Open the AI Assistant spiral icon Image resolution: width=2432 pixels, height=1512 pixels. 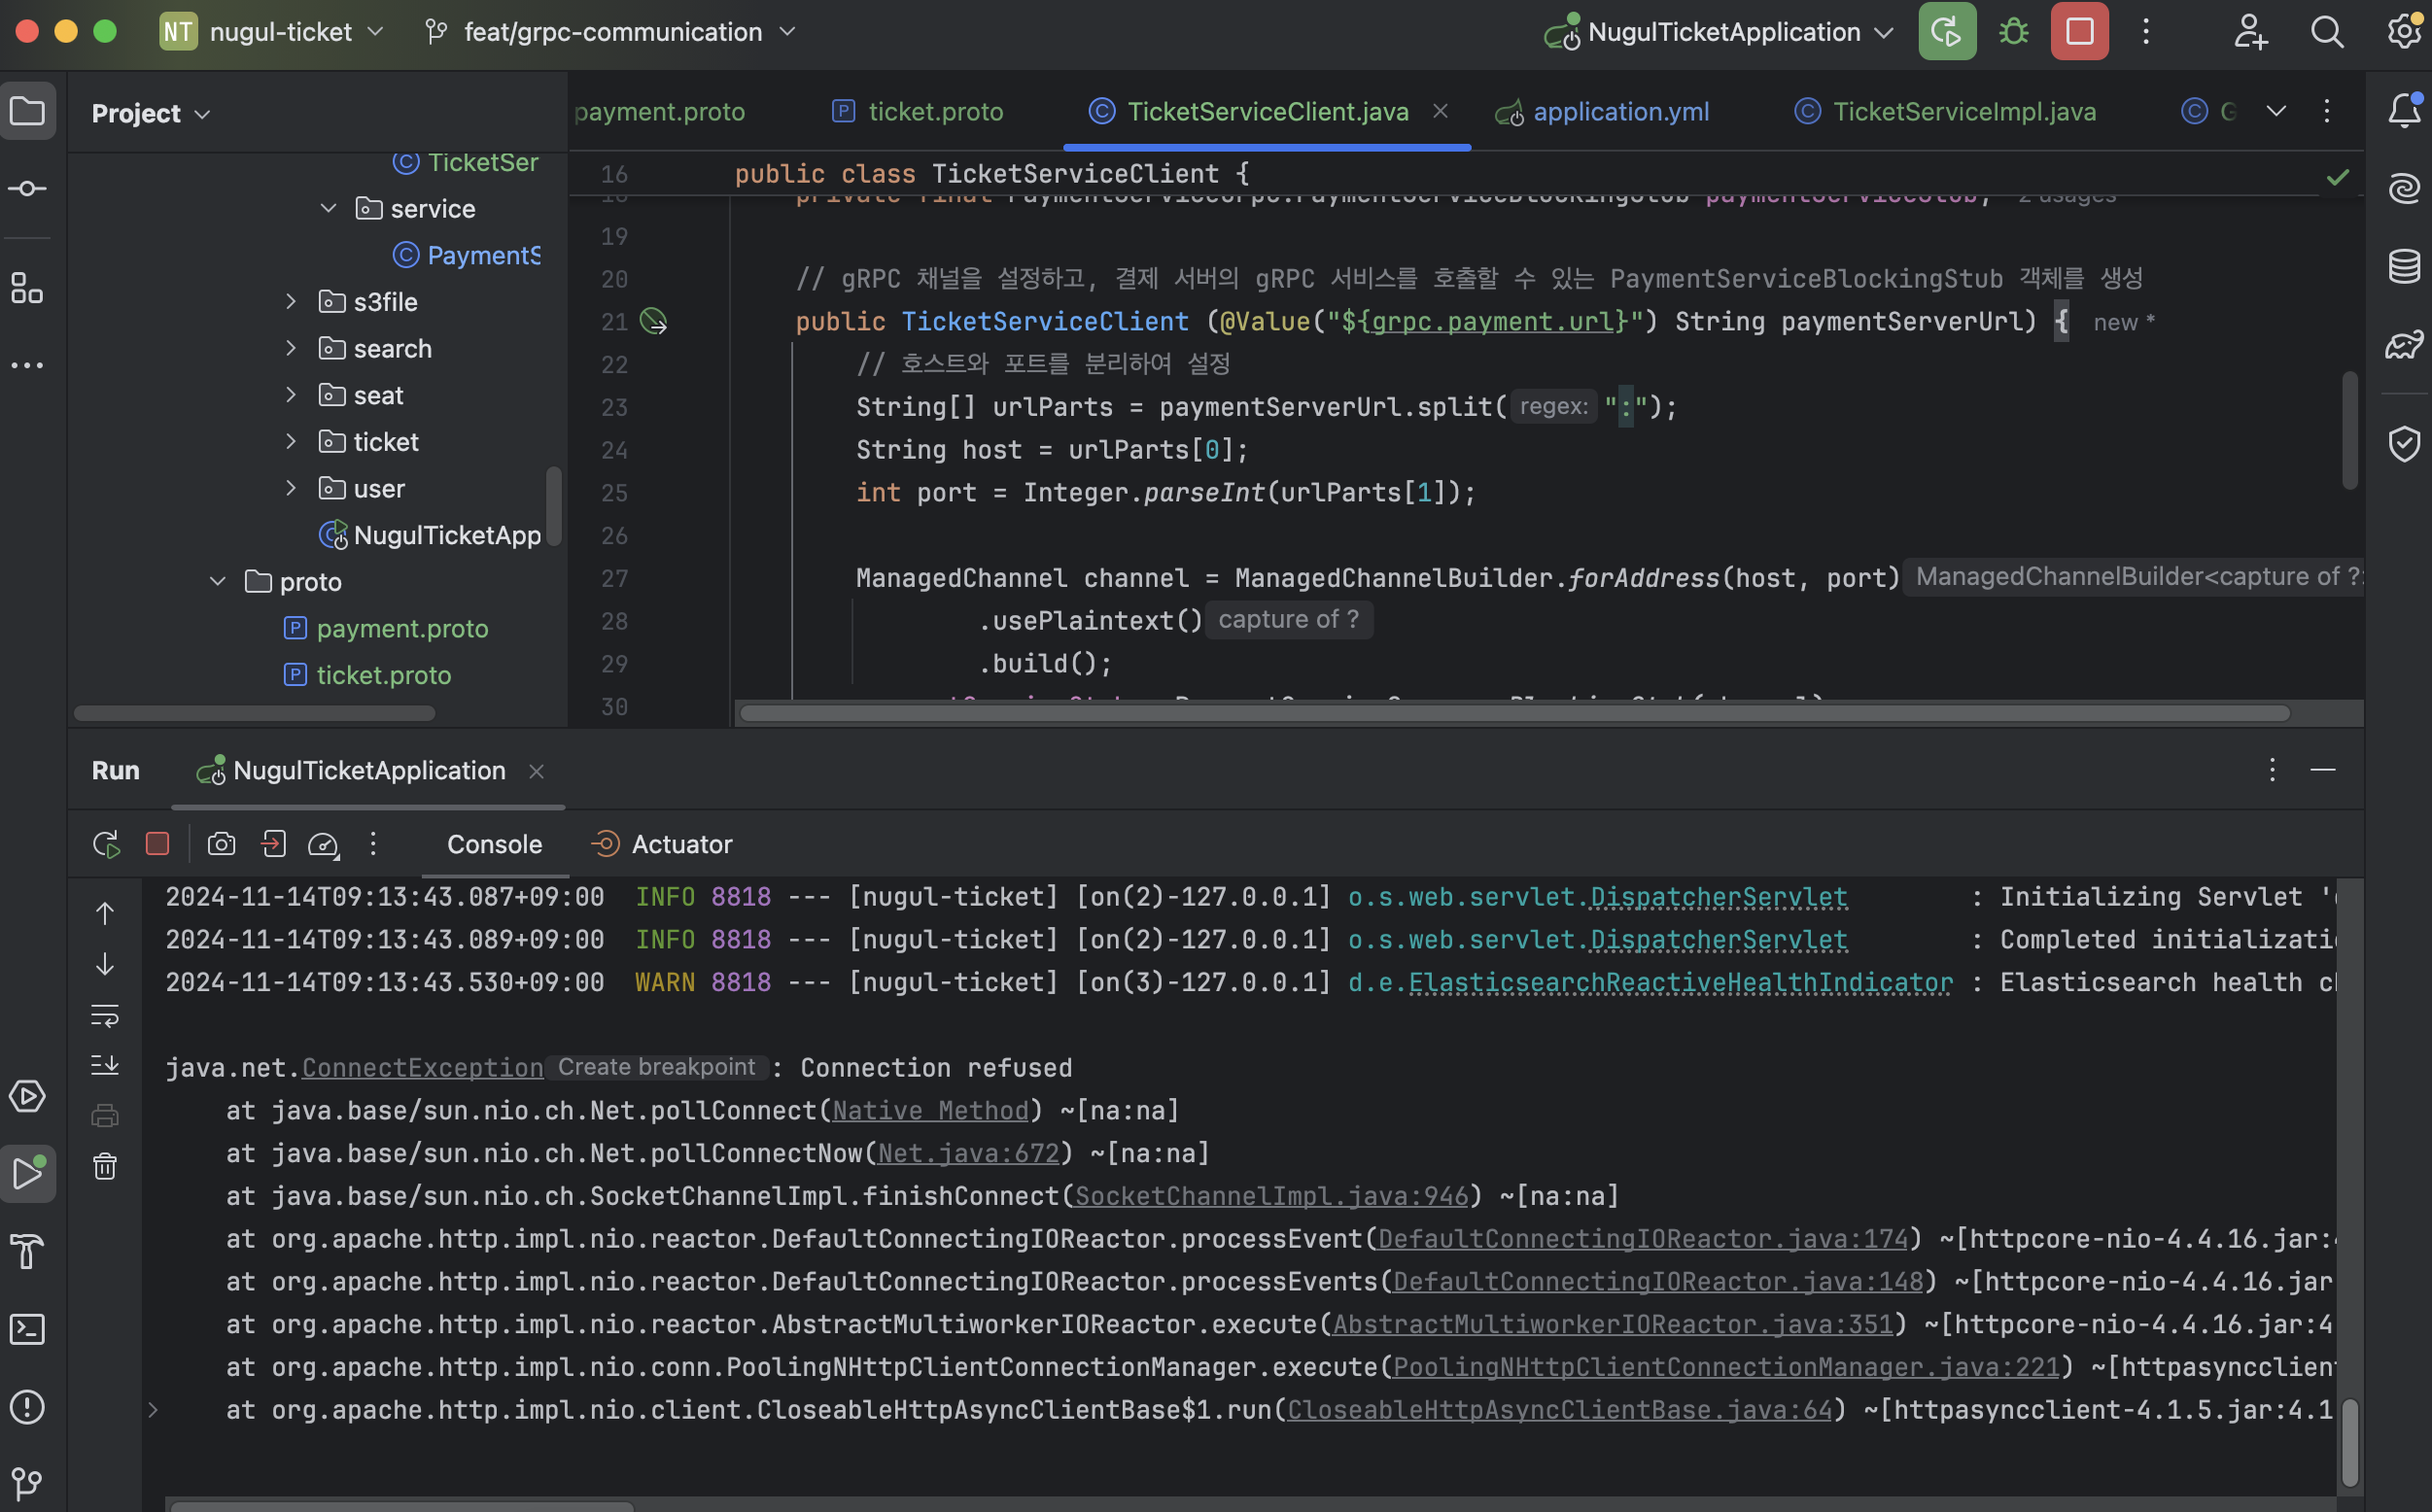click(2404, 189)
